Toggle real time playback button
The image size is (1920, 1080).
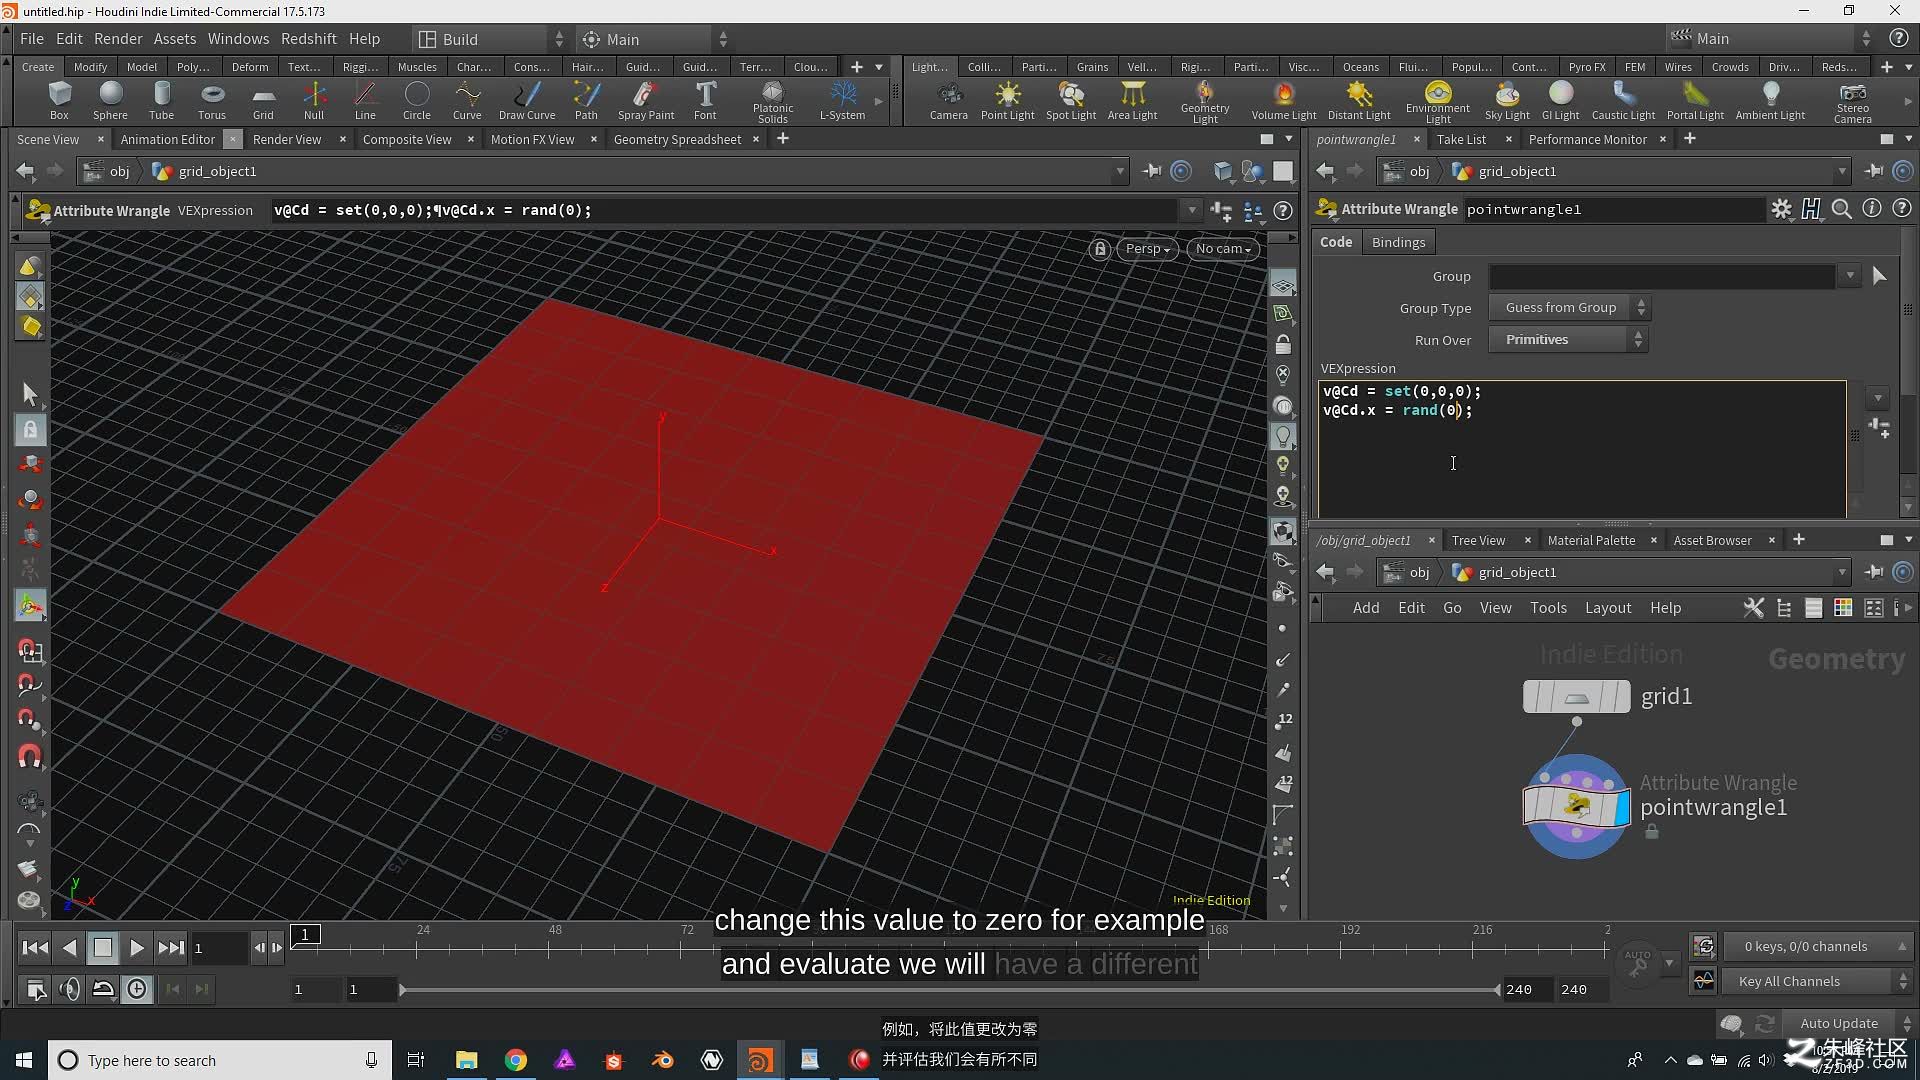tap(137, 990)
